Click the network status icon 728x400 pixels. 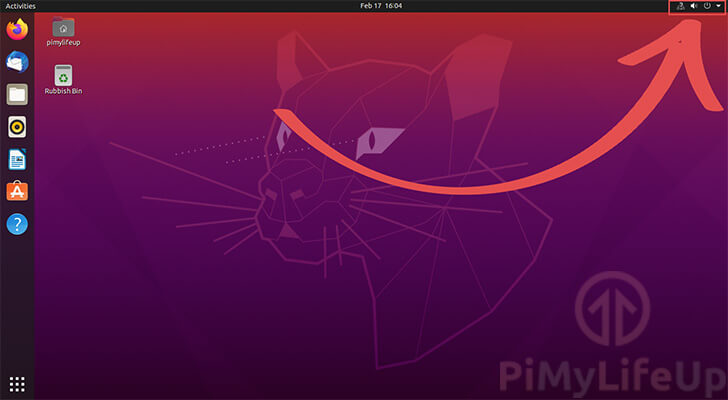[681, 6]
